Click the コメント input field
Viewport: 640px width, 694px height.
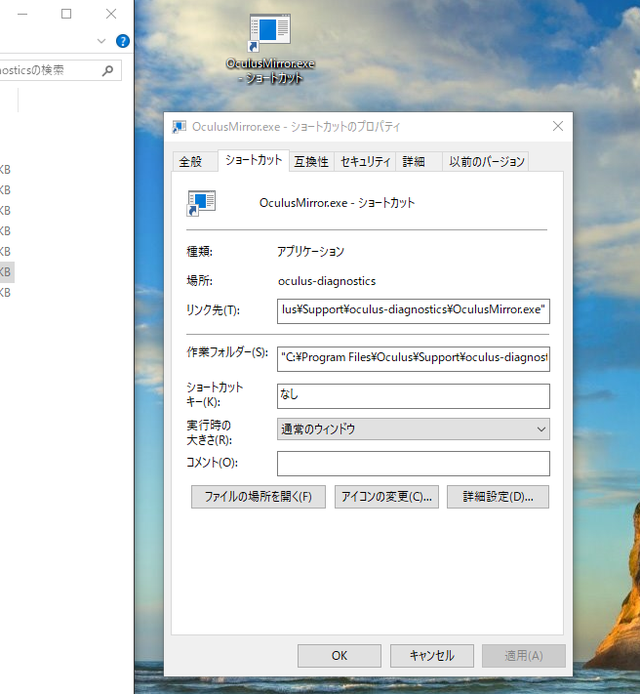click(413, 463)
